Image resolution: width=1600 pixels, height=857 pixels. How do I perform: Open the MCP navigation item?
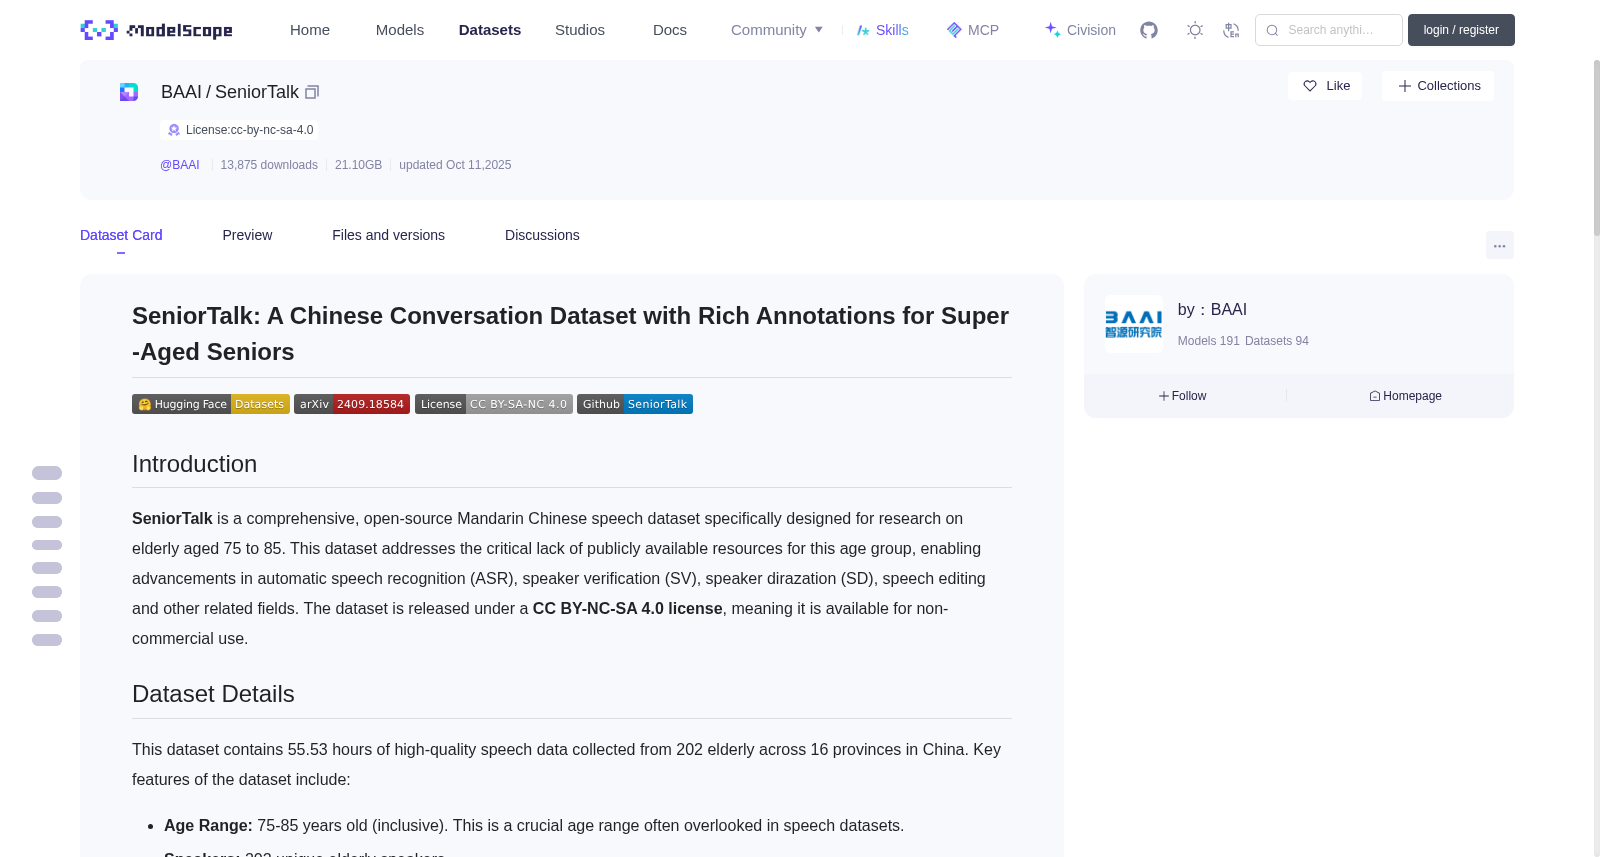[x=972, y=30]
